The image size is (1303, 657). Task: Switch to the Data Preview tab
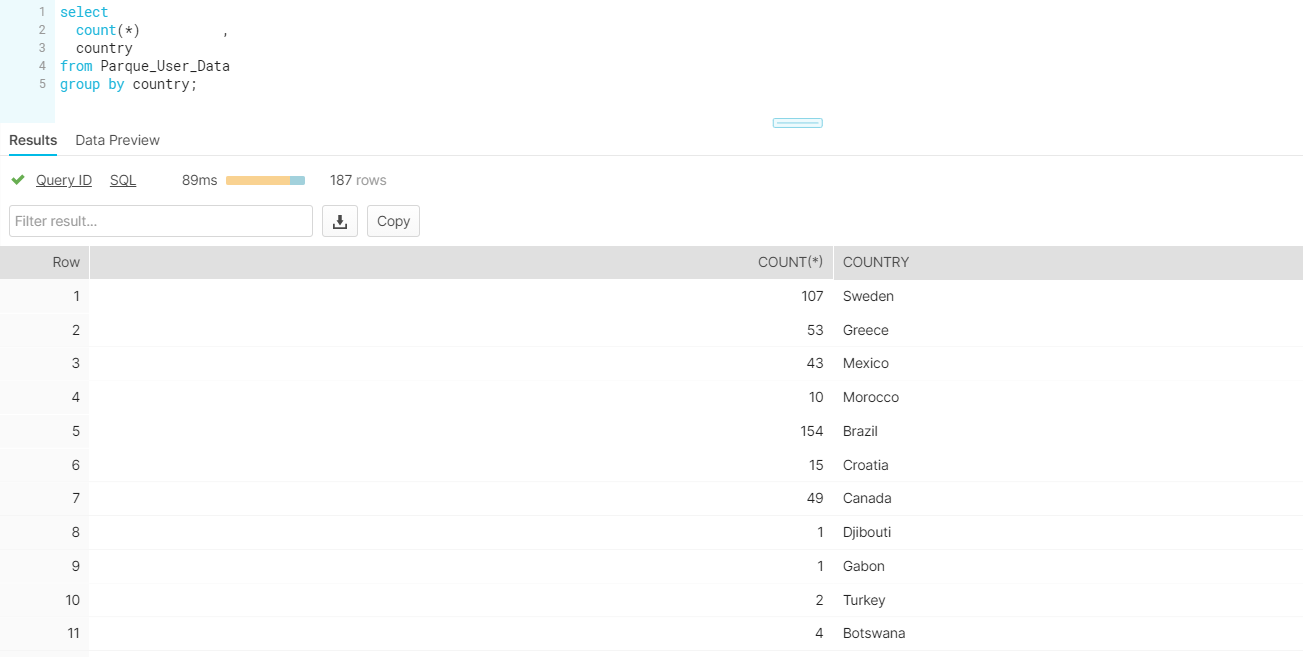click(x=117, y=140)
